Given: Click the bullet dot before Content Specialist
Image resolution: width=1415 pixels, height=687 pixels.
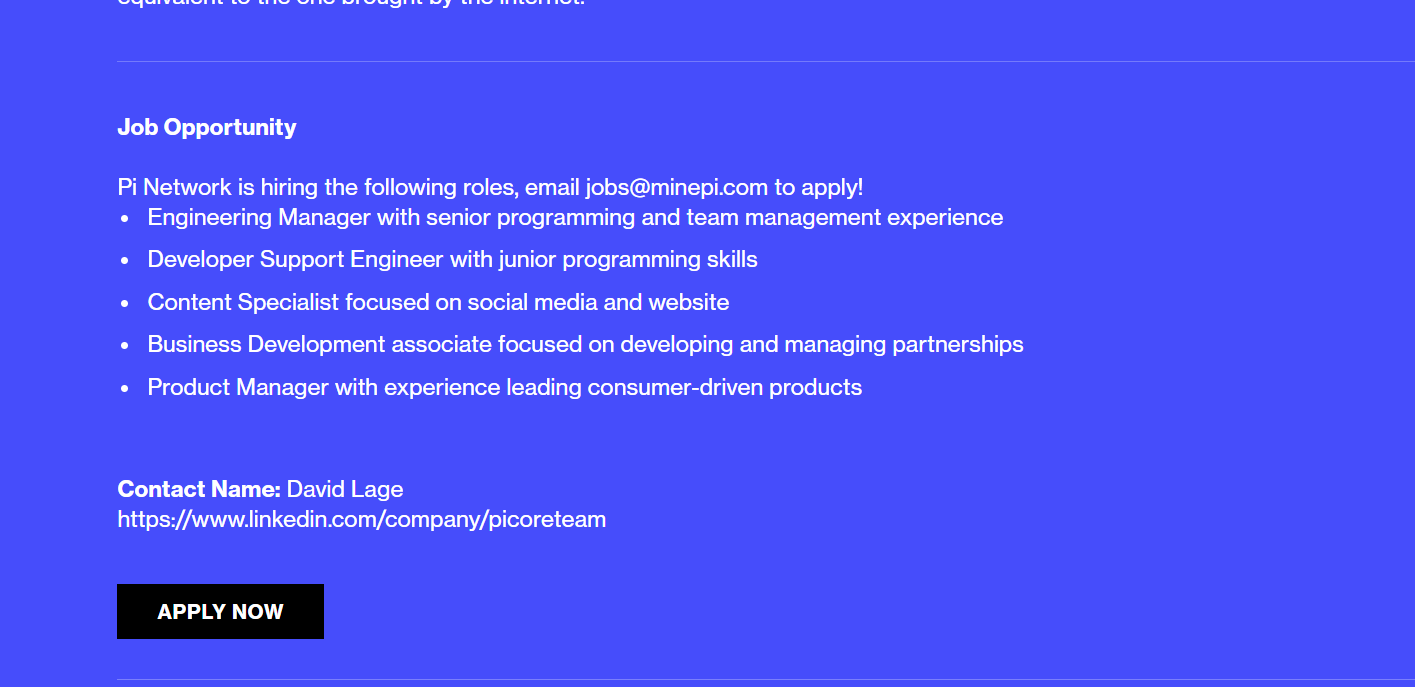Looking at the screenshot, I should click(x=125, y=303).
